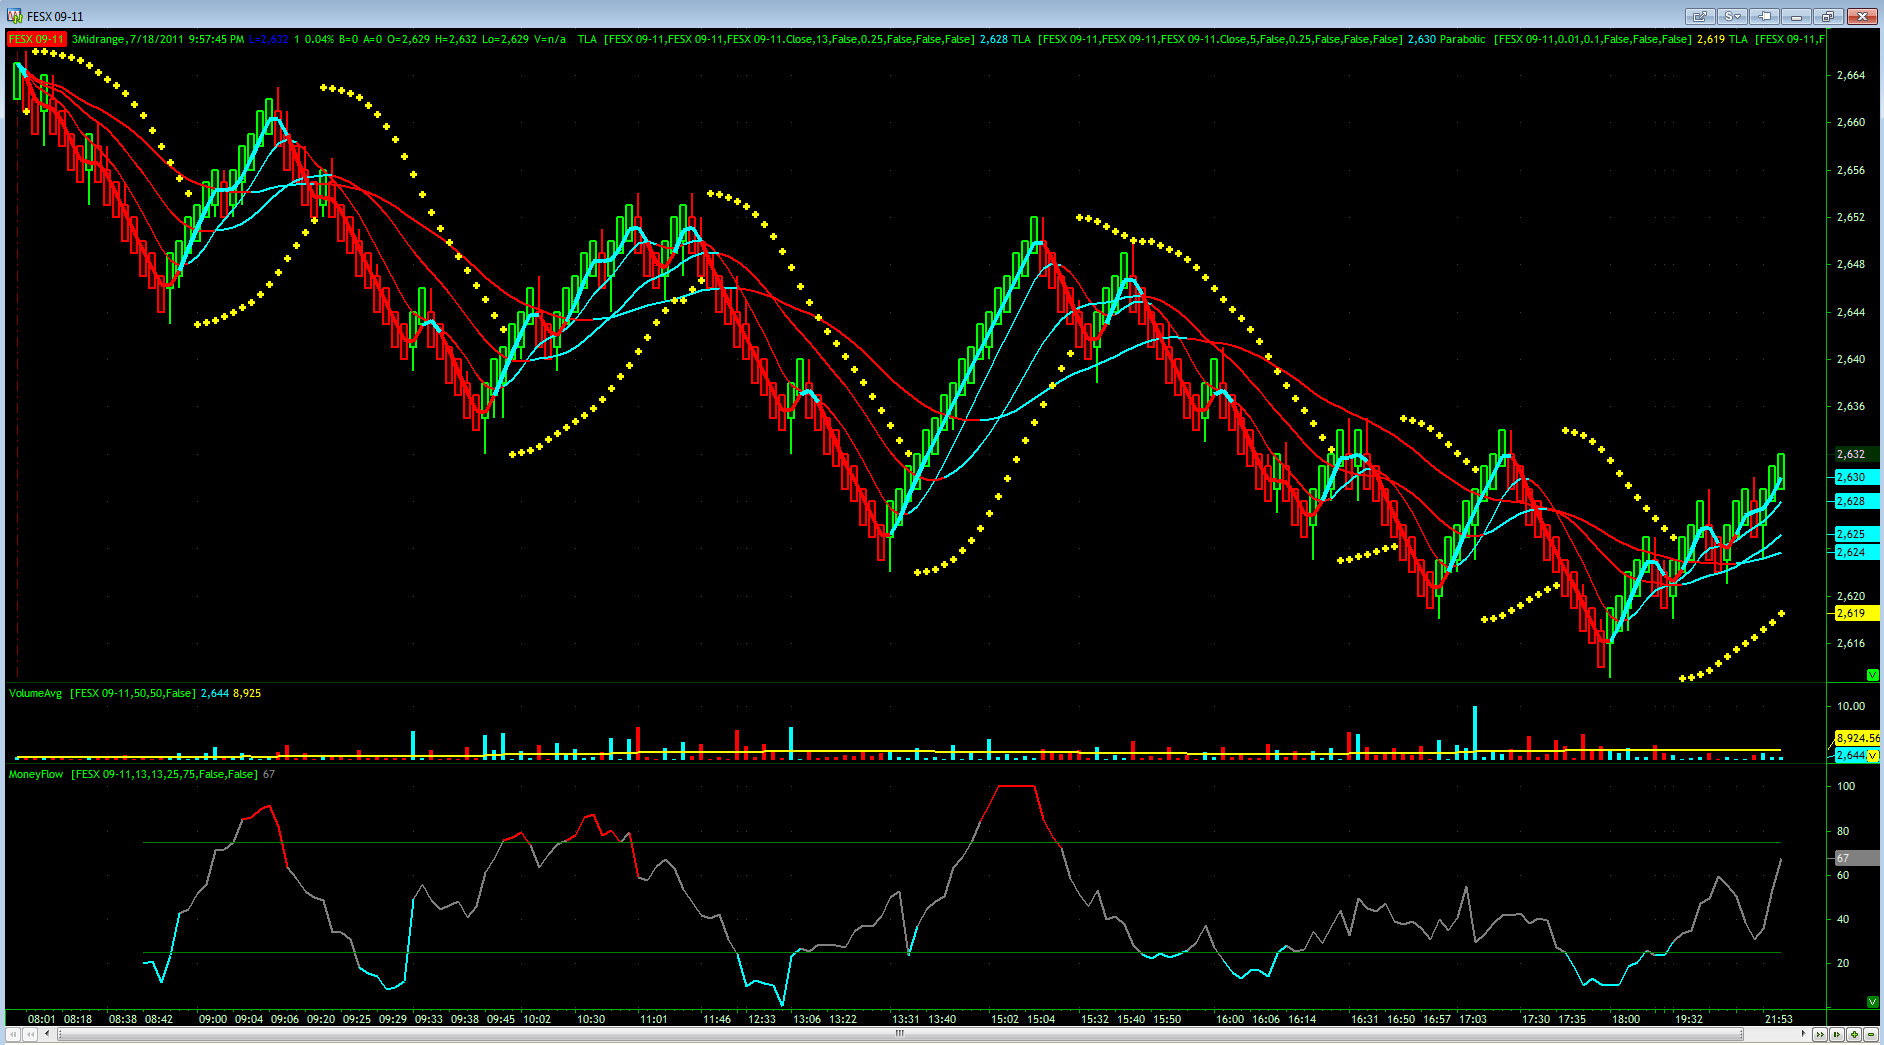Click the yellow 8,924.56 volume marker

(1857, 738)
